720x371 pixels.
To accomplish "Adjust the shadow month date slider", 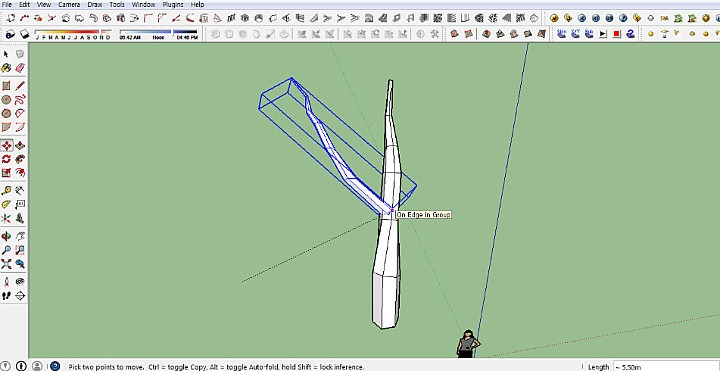I will coord(73,34).
